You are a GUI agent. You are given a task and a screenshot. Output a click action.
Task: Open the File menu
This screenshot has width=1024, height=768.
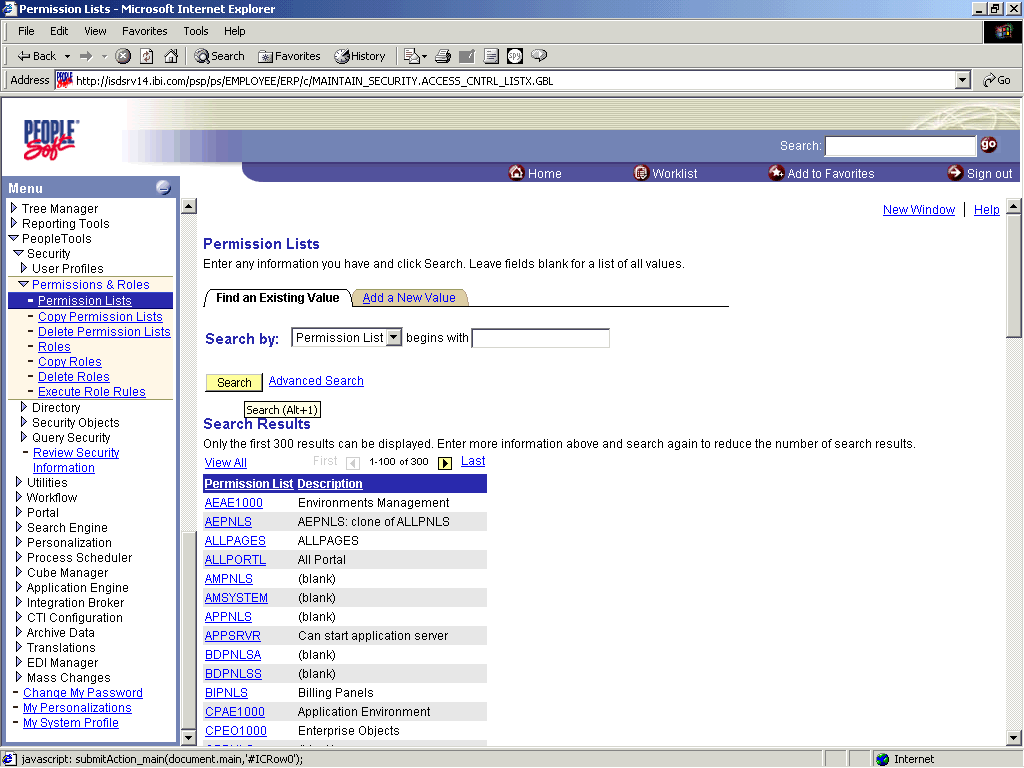pos(26,31)
